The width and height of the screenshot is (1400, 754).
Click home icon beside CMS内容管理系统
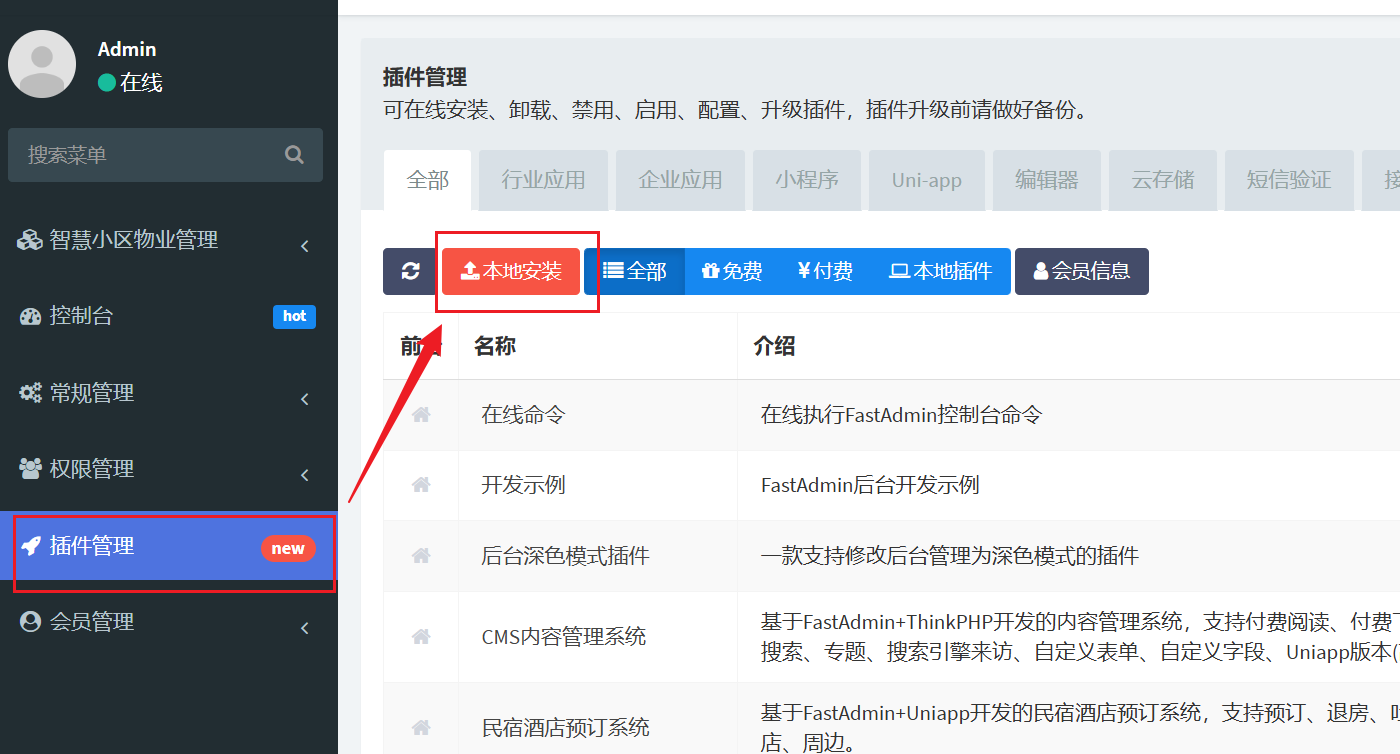coord(421,636)
